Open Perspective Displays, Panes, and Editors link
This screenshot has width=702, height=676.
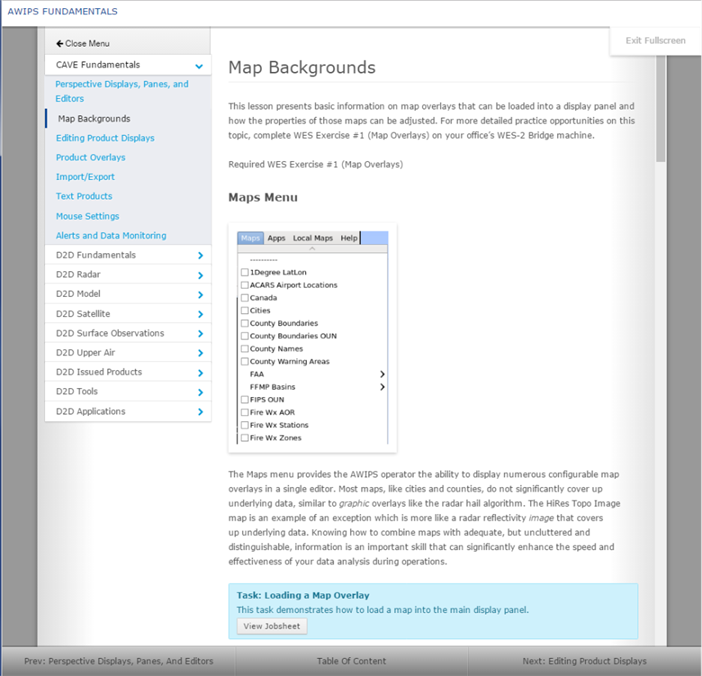122,91
